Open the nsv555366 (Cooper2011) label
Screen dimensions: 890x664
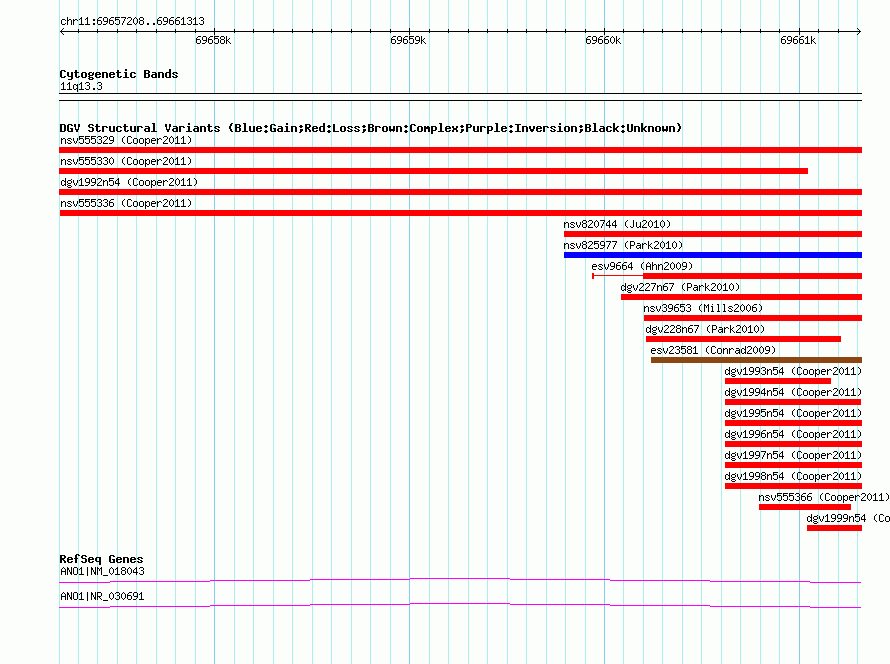coord(824,497)
